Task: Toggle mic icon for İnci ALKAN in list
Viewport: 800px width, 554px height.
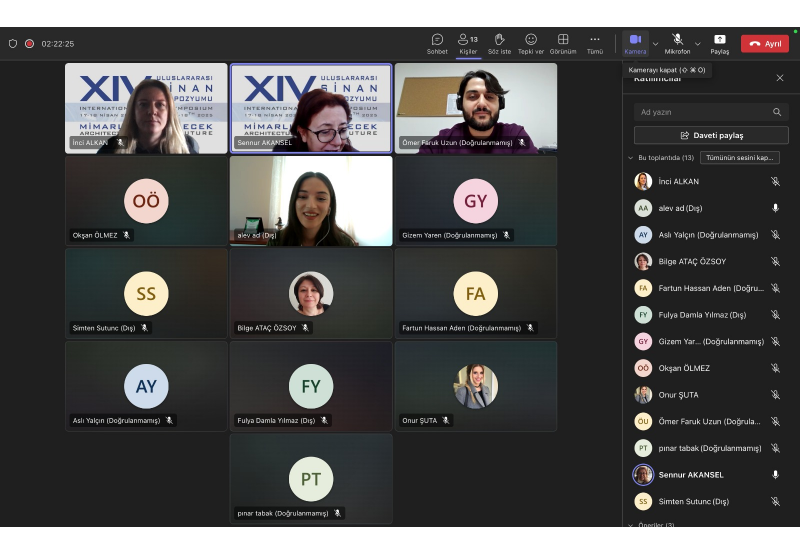Action: [x=775, y=182]
